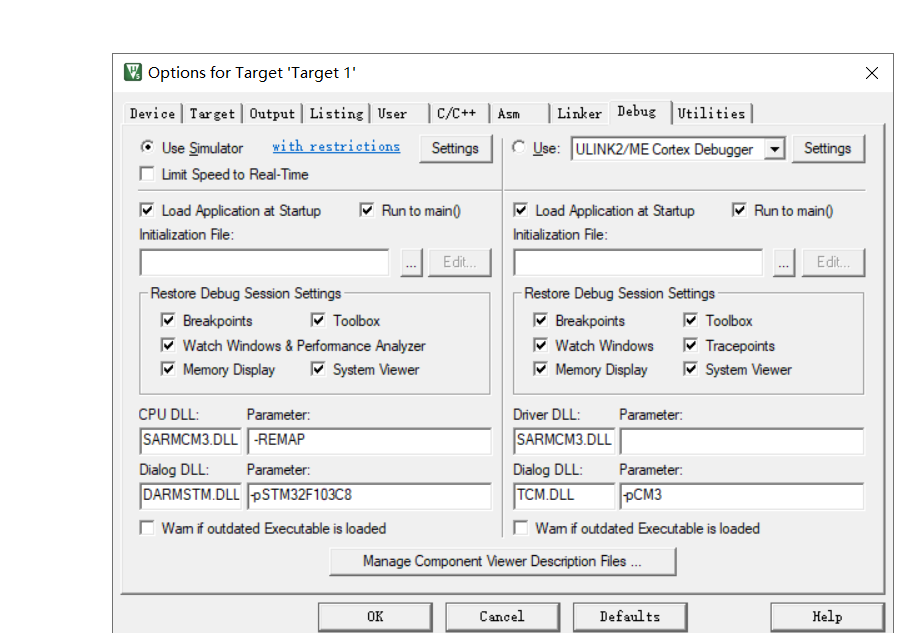924x633 pixels.
Task: Click Settings button beside Use Simulator
Action: pyautogui.click(x=456, y=149)
